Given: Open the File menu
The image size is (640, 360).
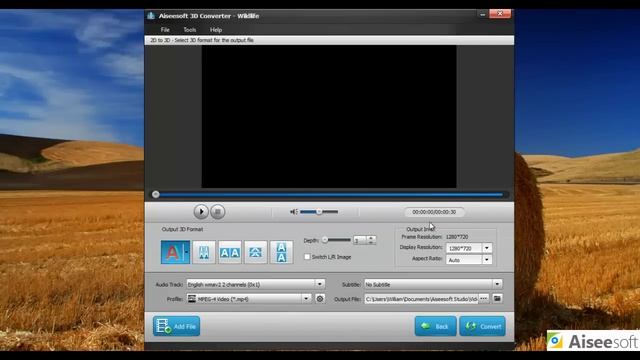Looking at the screenshot, I should coord(165,30).
